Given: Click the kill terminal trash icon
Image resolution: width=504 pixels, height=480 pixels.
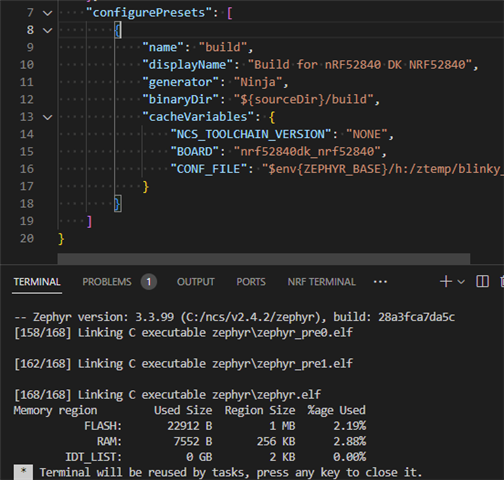Looking at the screenshot, I should coord(502,282).
